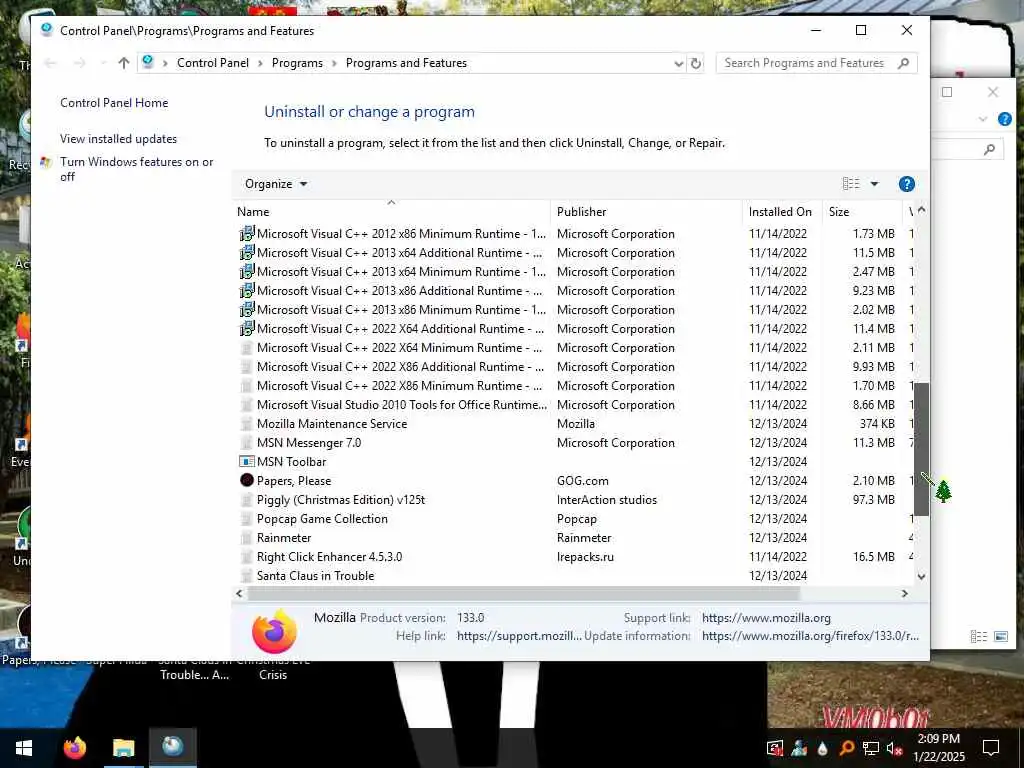
Task: Click the scroll down arrow of program list
Action: click(x=921, y=577)
